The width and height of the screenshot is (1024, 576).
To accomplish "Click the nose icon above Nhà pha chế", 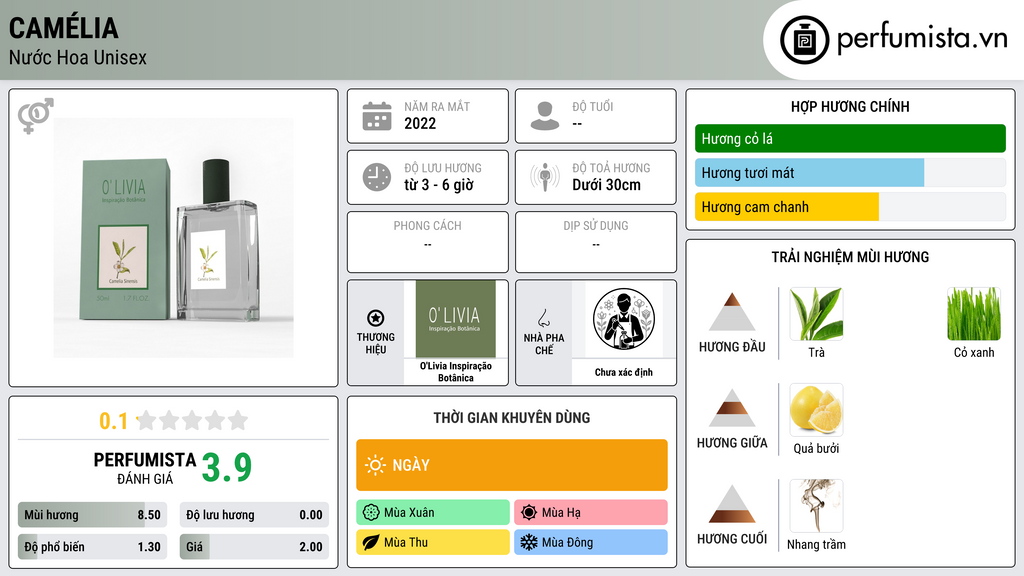I will [543, 318].
